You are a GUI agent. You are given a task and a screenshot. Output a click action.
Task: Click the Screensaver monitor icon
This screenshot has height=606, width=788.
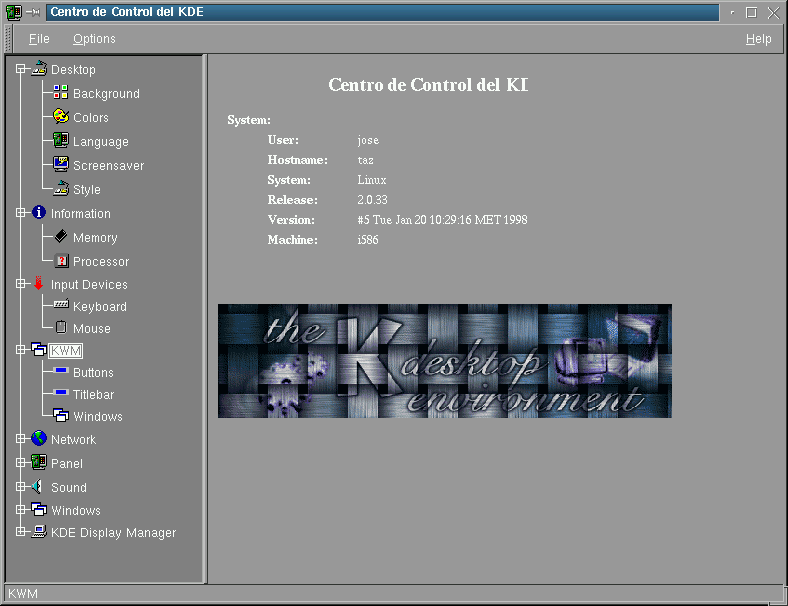(x=61, y=165)
